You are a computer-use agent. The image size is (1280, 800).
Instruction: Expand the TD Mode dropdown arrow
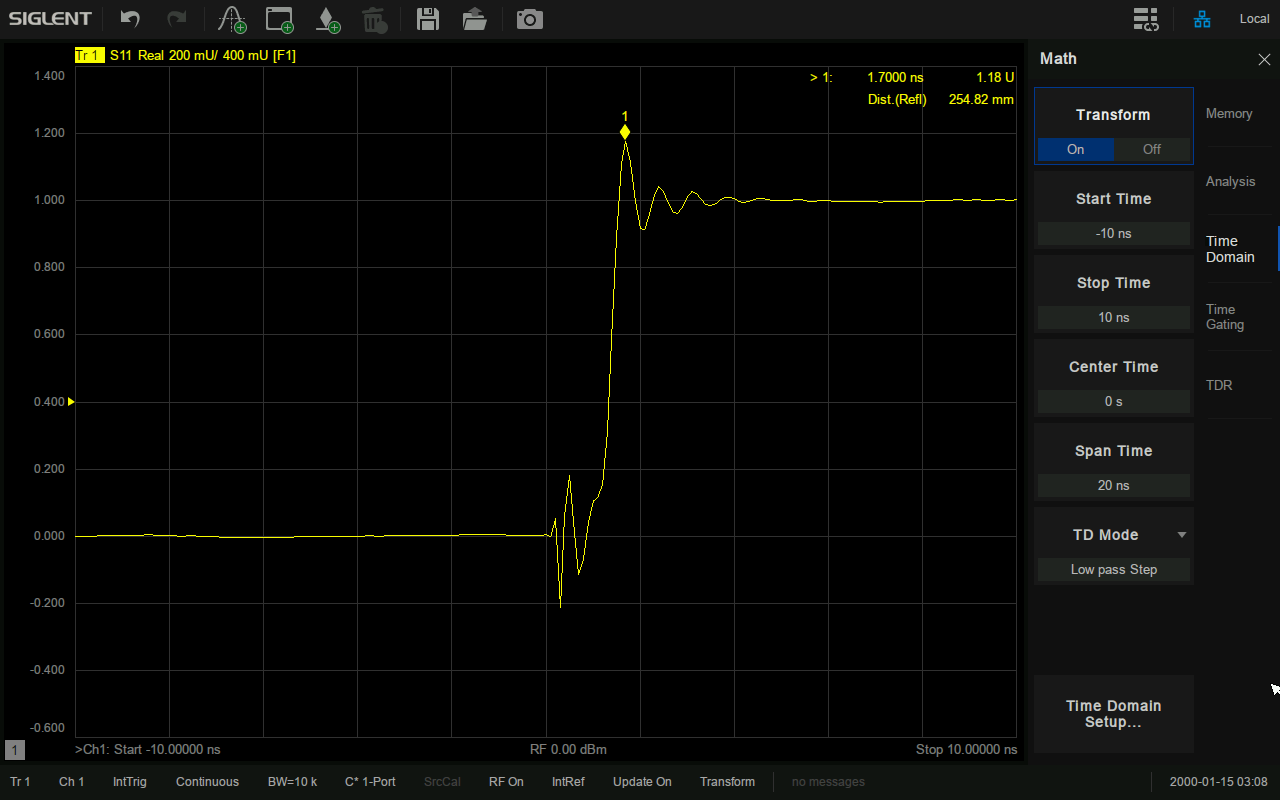coord(1182,535)
